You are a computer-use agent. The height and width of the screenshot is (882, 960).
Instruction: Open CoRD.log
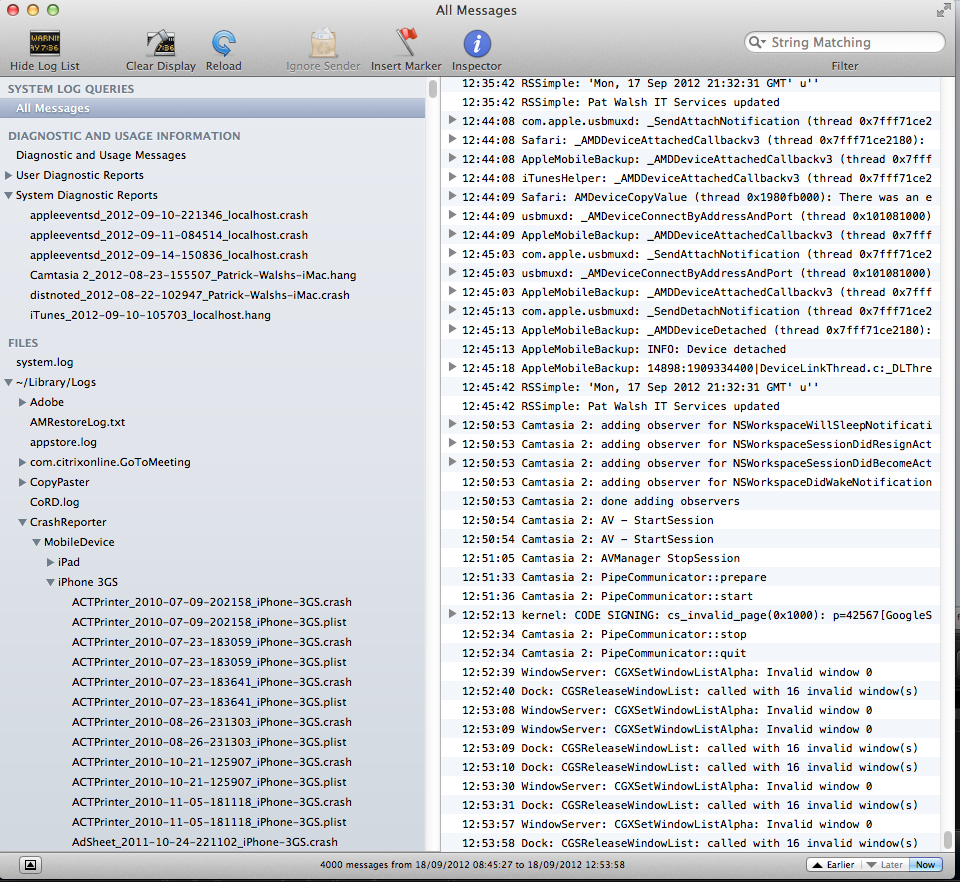54,502
